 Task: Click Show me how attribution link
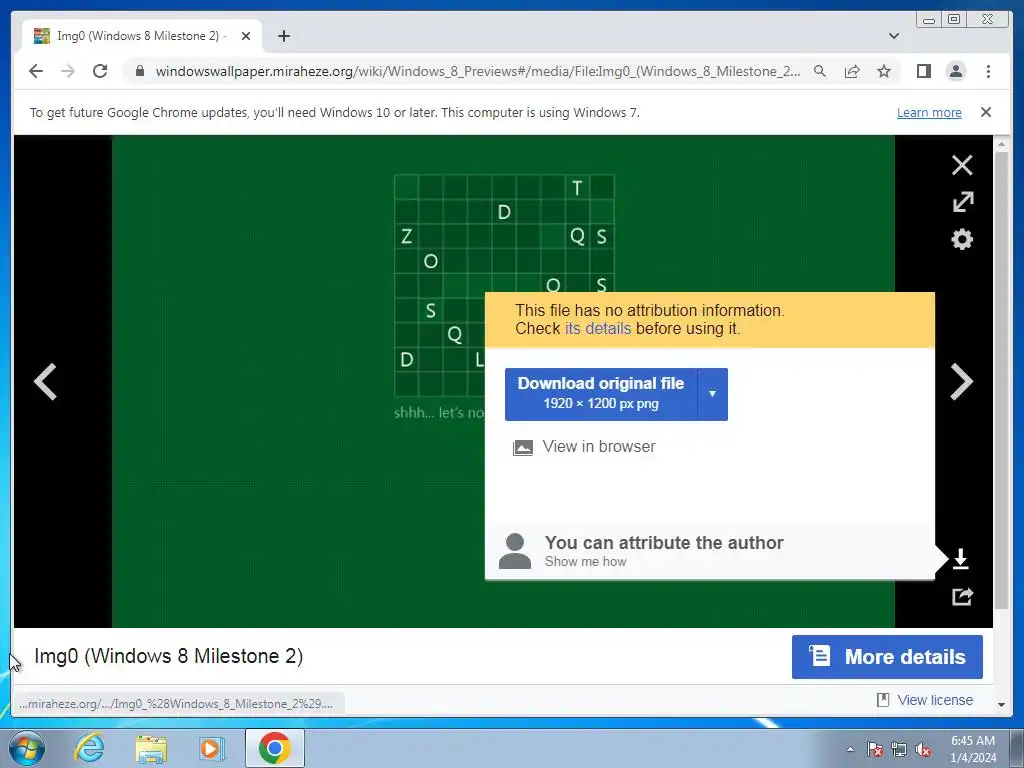(585, 562)
